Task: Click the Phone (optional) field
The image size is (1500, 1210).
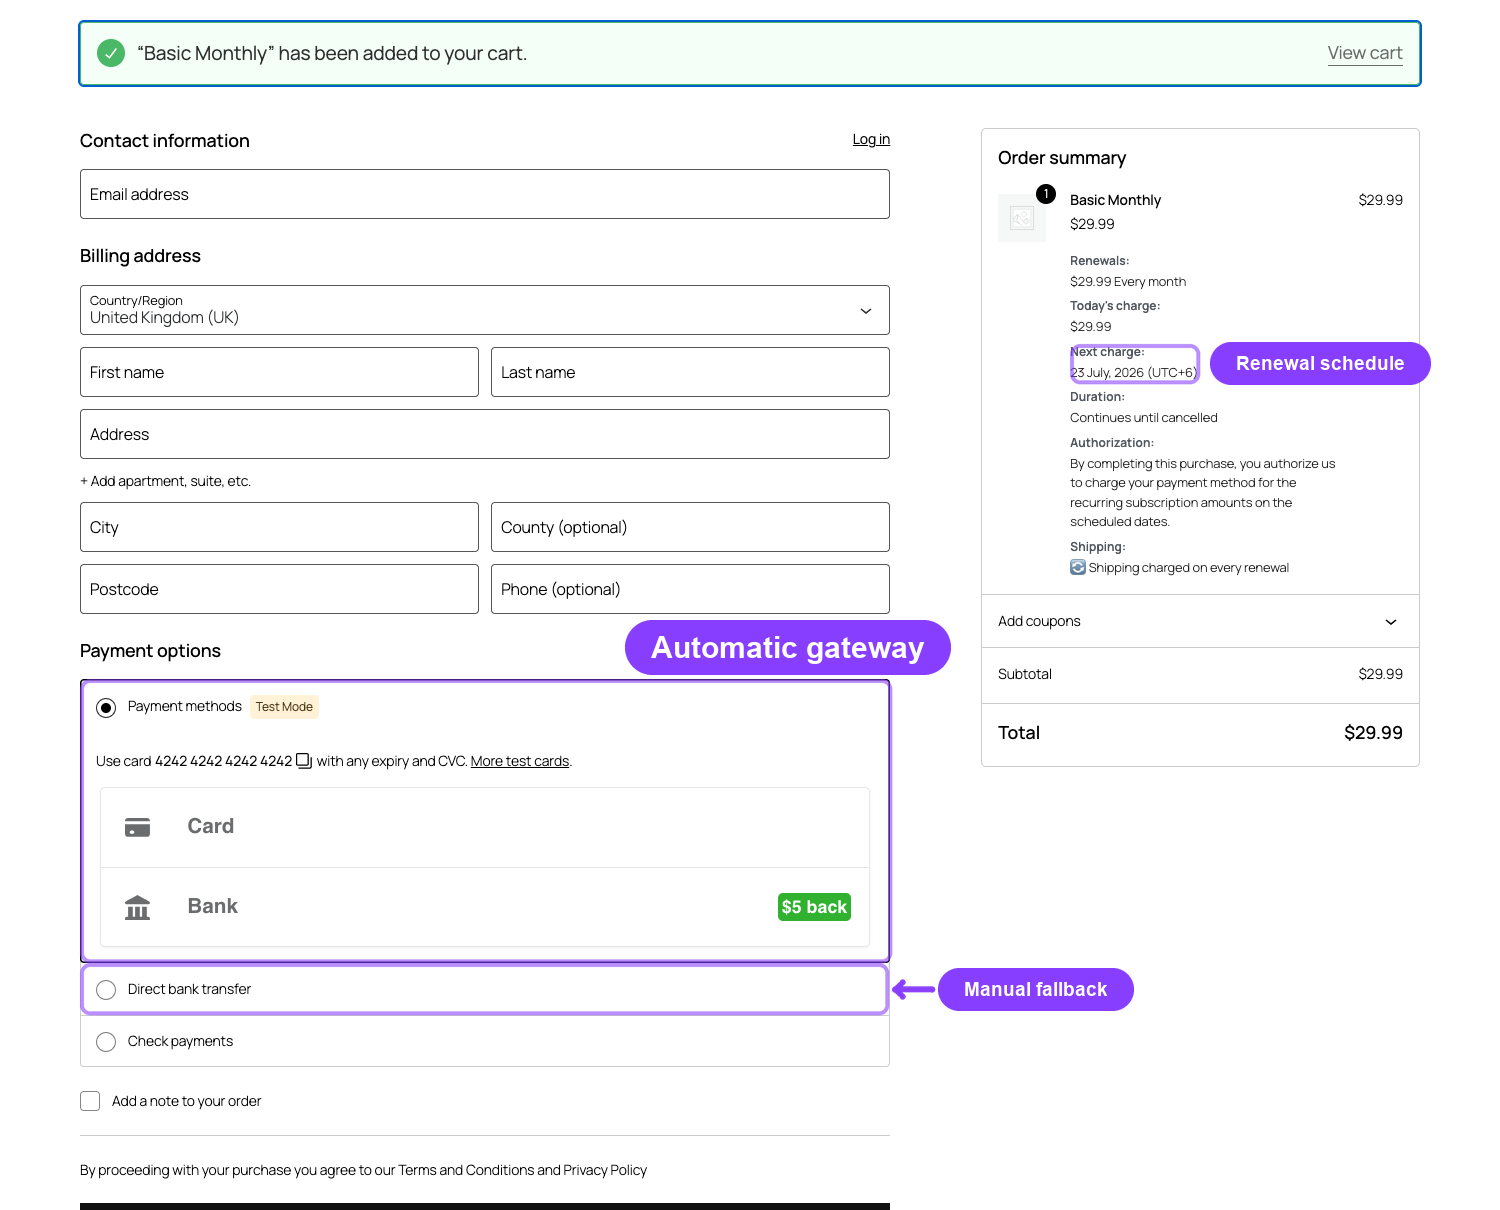Action: (690, 589)
